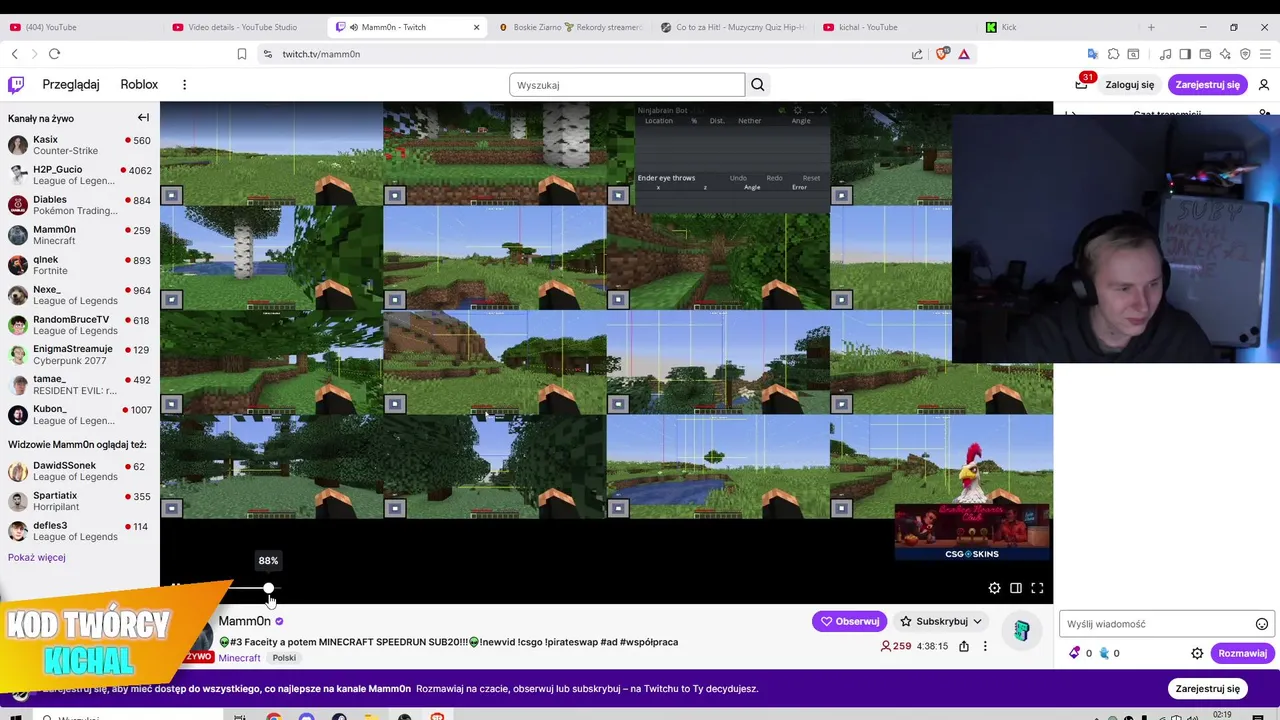Click the browser address bar URL

321,54
